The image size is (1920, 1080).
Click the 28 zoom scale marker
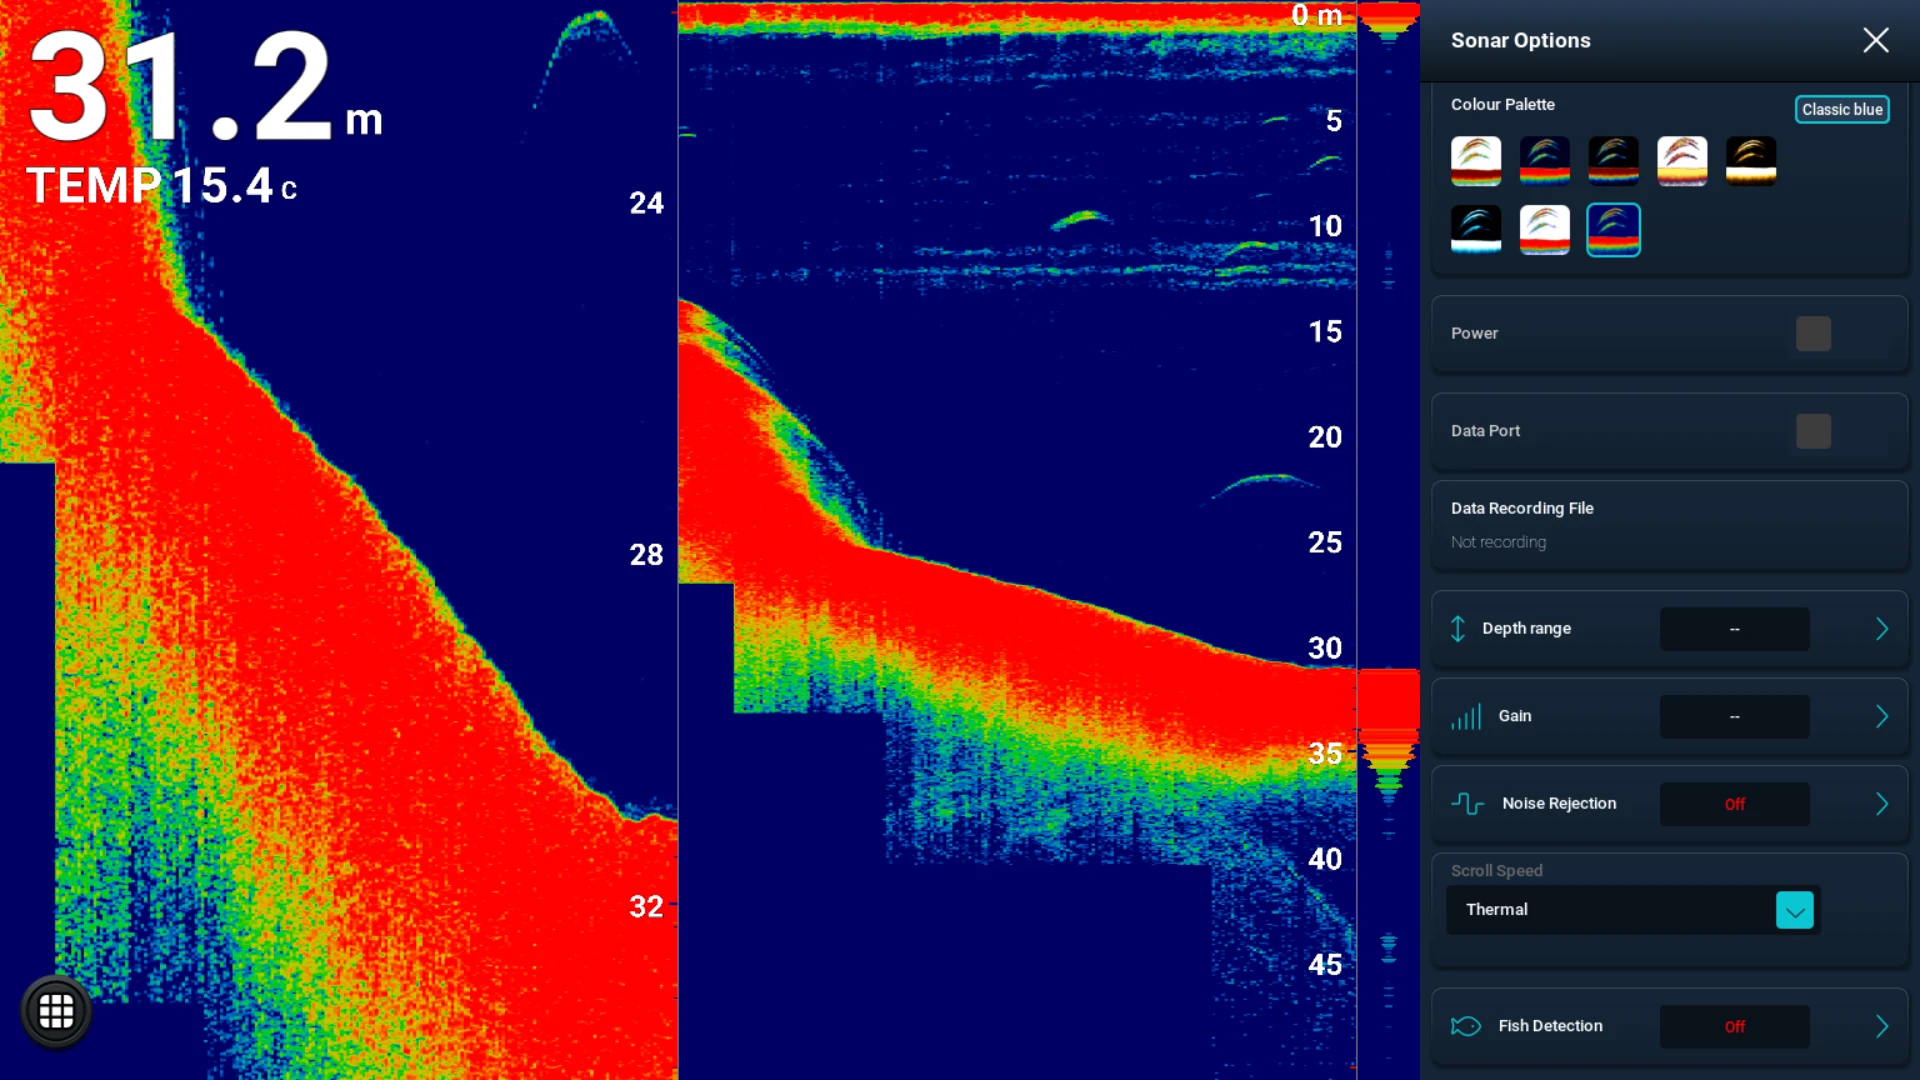[646, 555]
